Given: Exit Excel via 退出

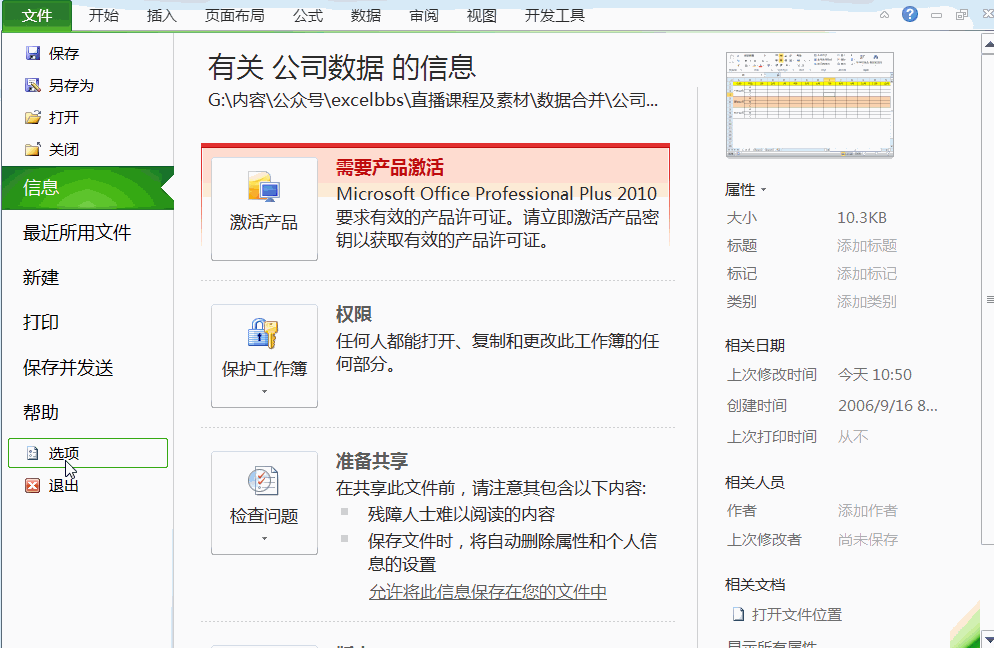Looking at the screenshot, I should [52, 486].
